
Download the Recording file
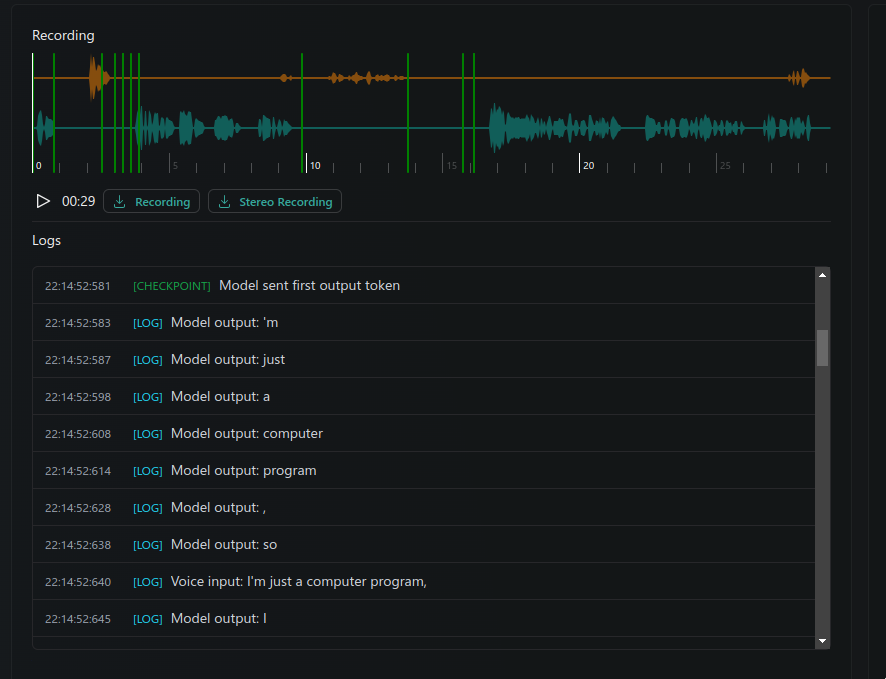coord(151,202)
